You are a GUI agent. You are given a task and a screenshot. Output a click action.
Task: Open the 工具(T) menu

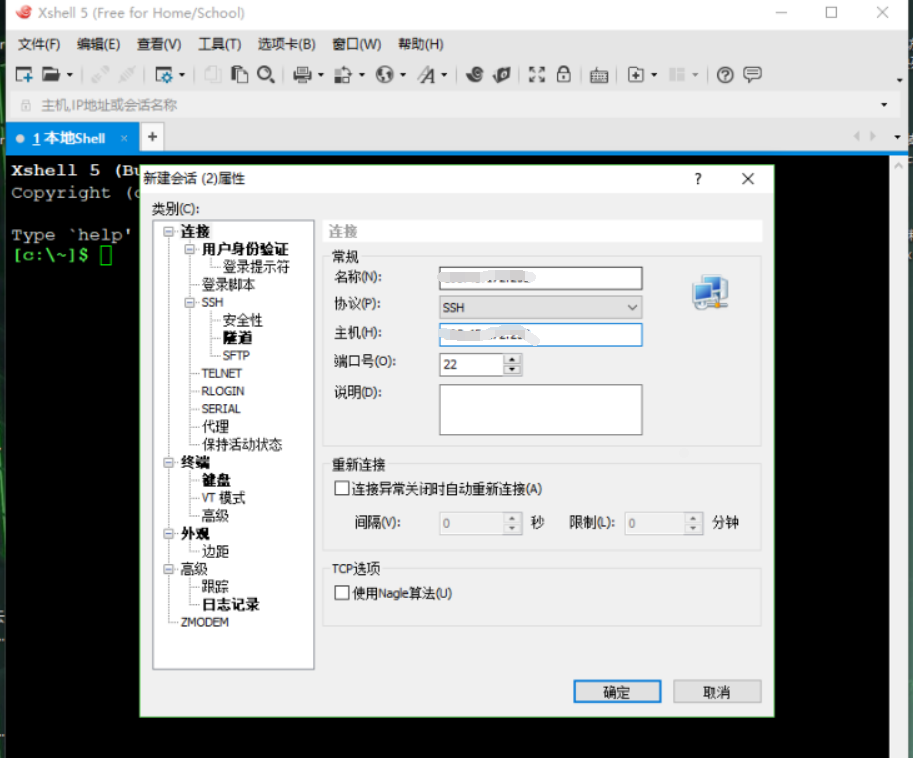click(x=220, y=44)
